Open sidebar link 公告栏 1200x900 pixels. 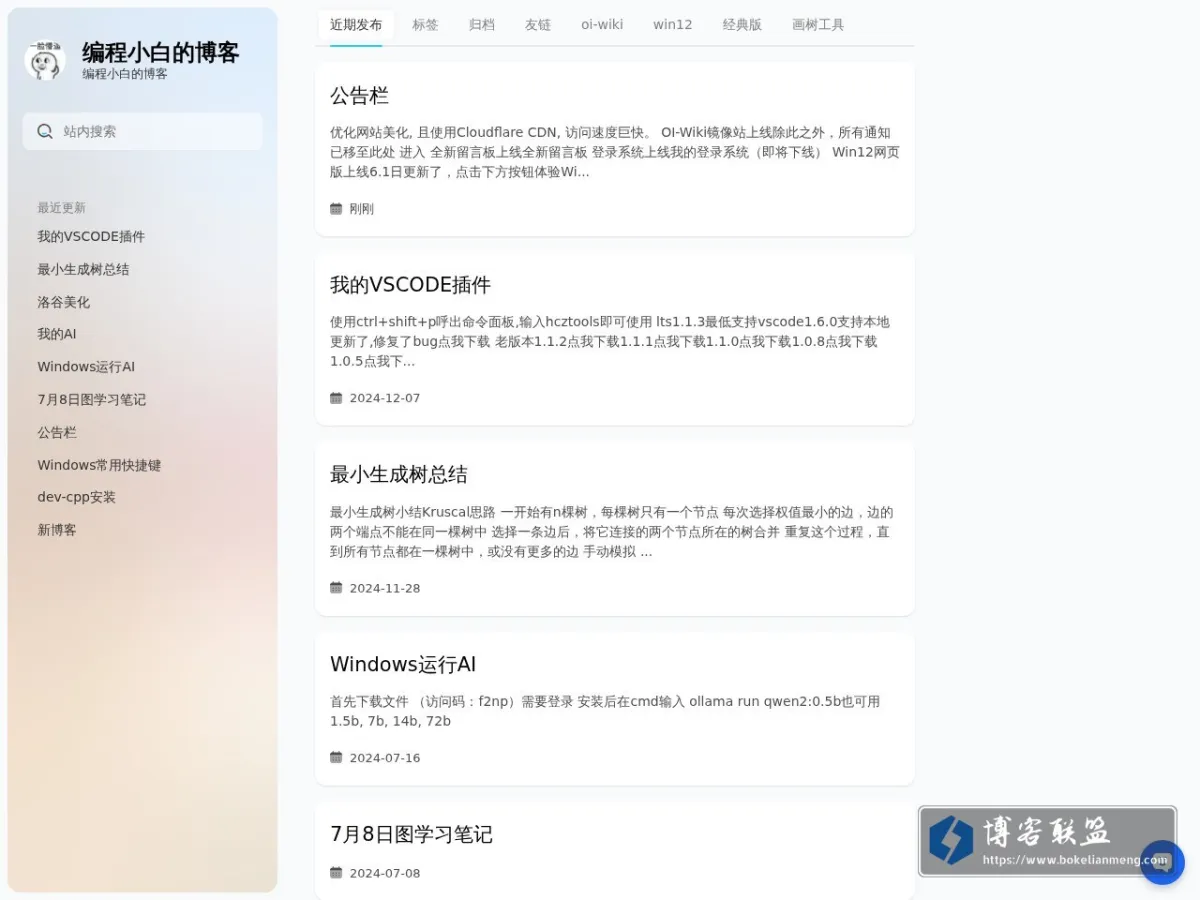click(x=57, y=433)
